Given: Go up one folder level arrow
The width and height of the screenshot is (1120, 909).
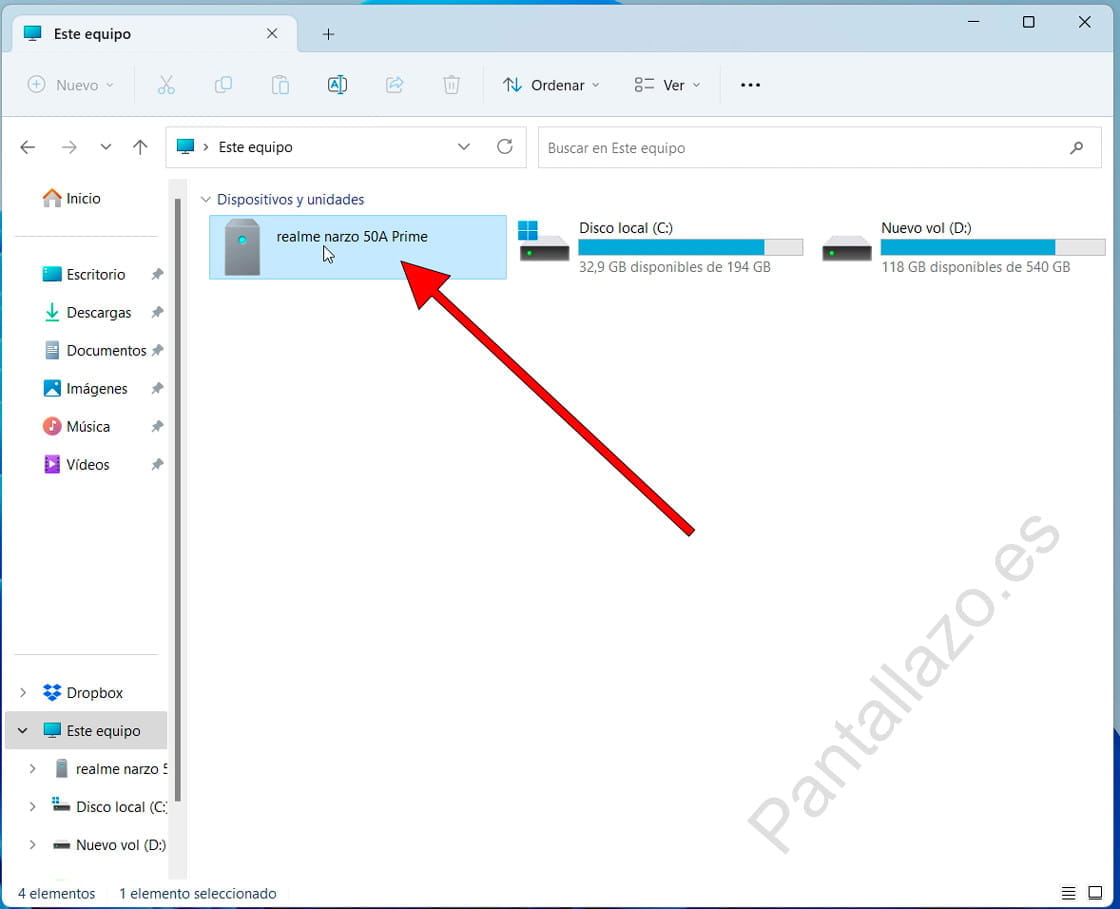Looking at the screenshot, I should pos(140,147).
